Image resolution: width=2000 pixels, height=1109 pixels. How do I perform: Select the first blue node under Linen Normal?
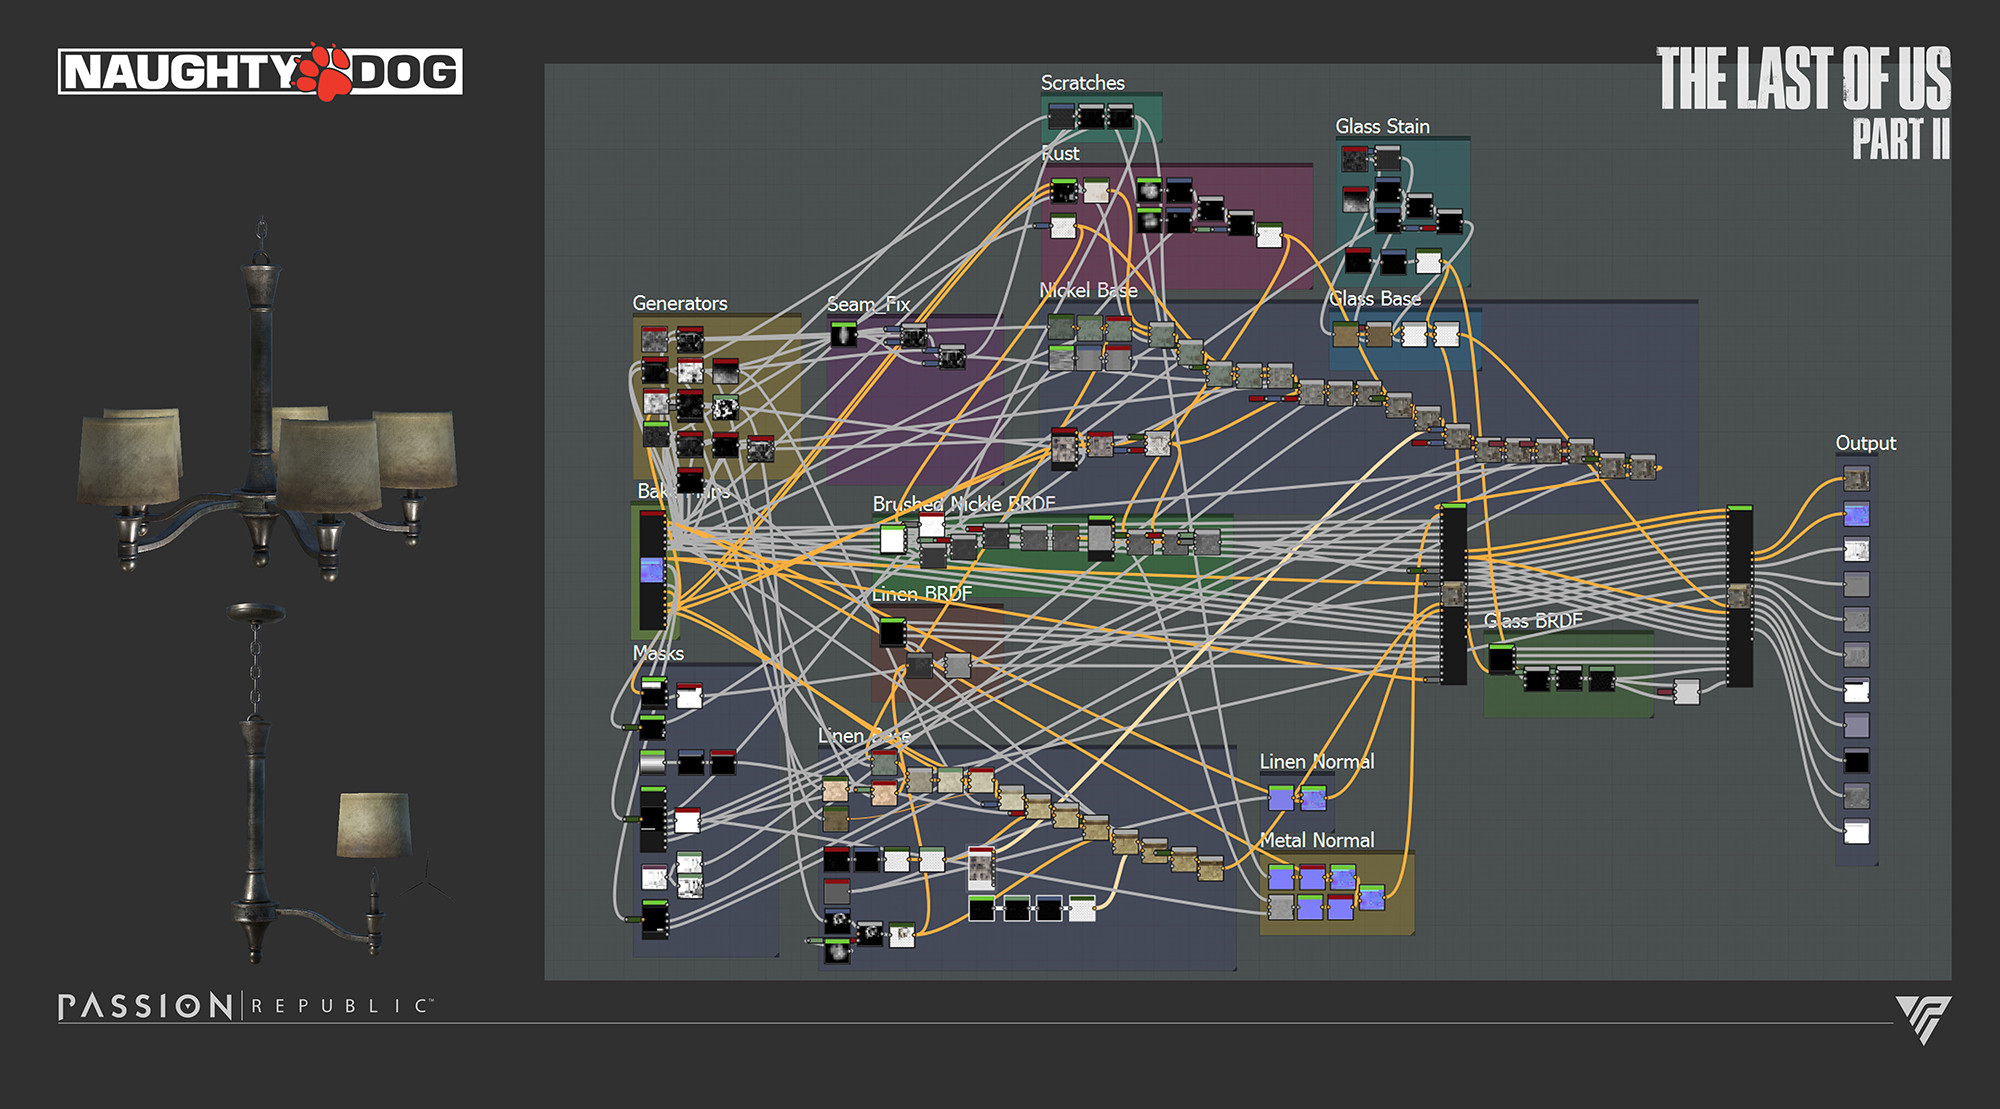(x=1281, y=797)
